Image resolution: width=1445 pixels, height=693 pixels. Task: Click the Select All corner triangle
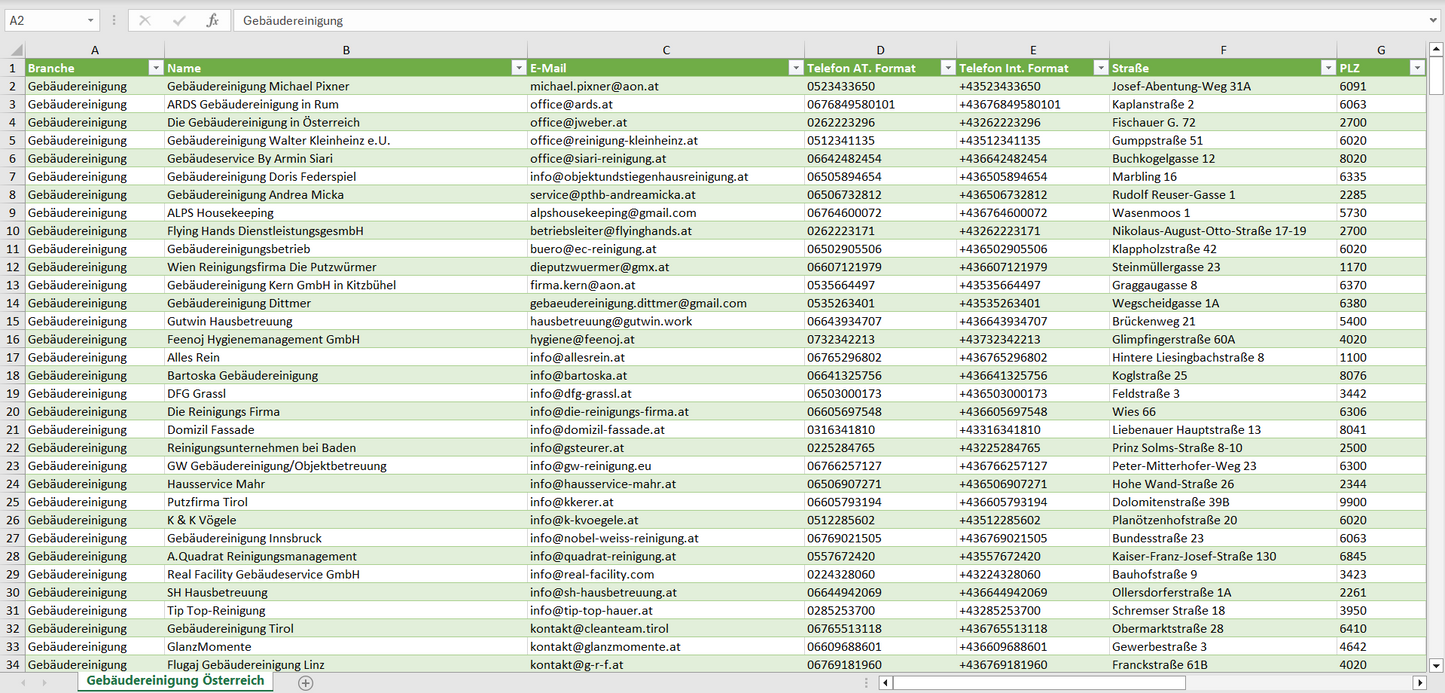point(15,50)
